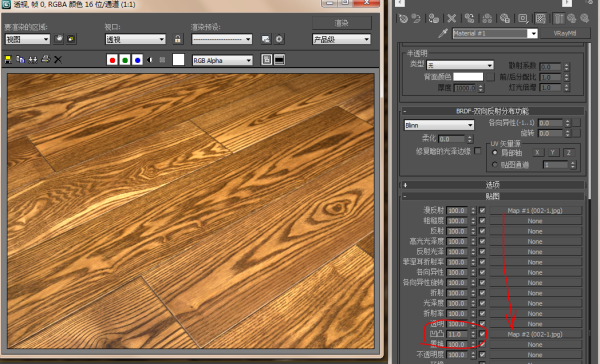Select the 贴图通道 map channel radio button
600x364 pixels.
tap(495, 165)
